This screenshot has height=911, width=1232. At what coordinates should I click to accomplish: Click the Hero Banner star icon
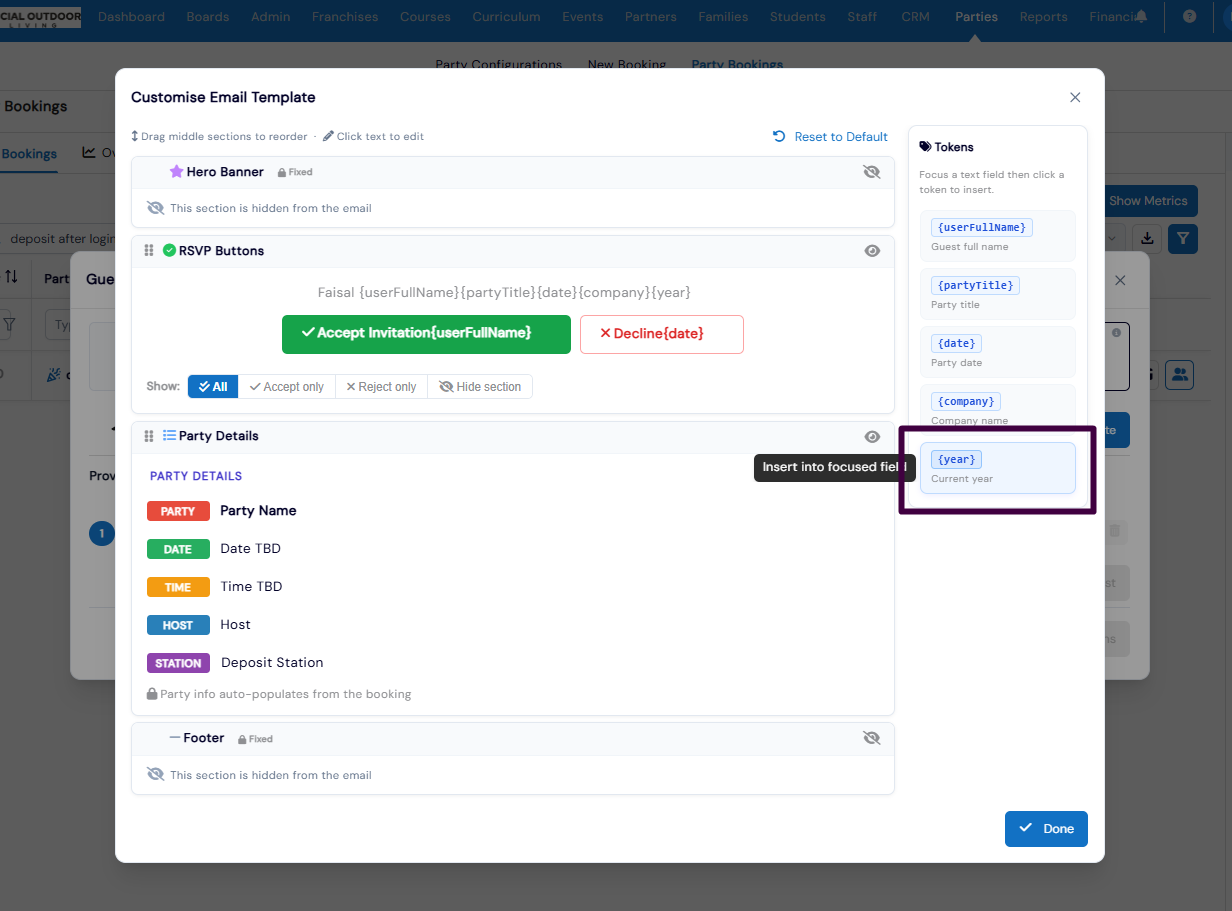coord(176,172)
